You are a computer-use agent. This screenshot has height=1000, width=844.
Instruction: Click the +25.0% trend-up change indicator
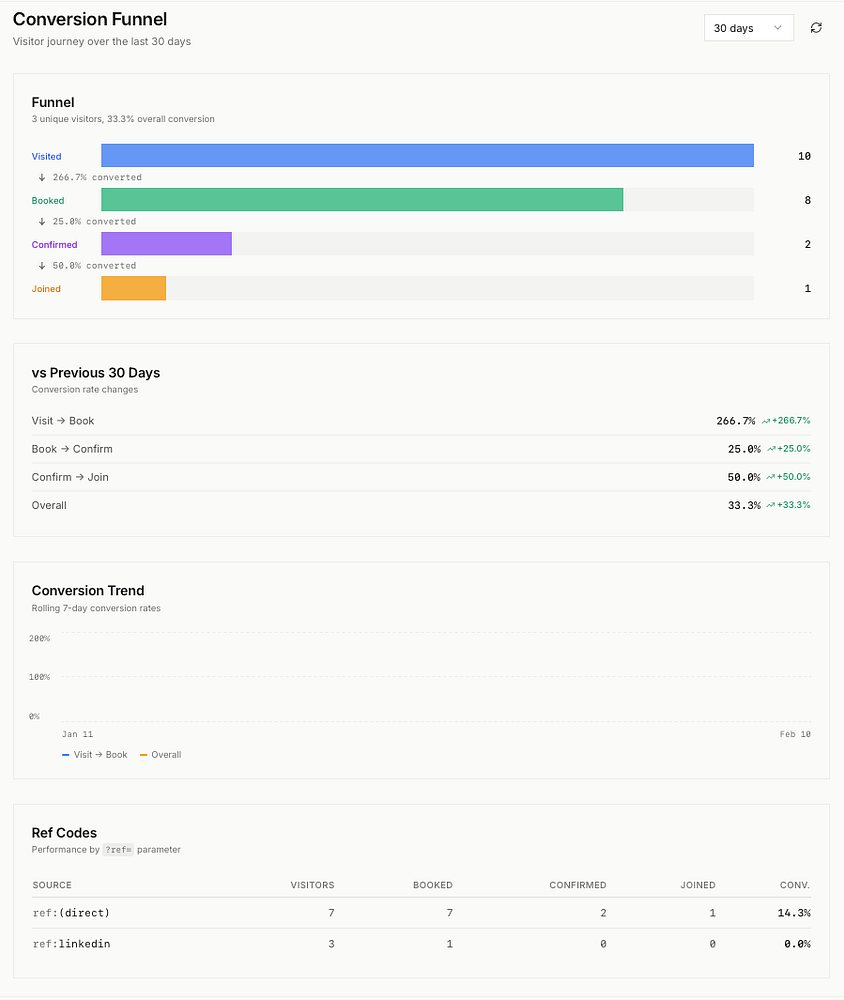click(788, 449)
